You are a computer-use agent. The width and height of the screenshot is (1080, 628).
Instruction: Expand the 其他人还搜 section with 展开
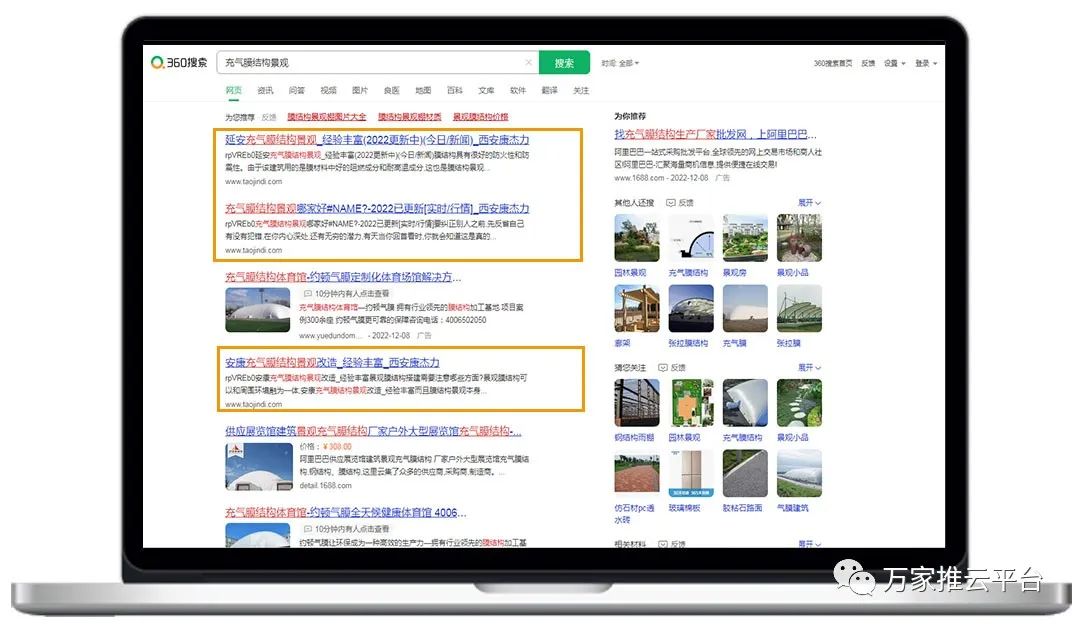[x=809, y=203]
